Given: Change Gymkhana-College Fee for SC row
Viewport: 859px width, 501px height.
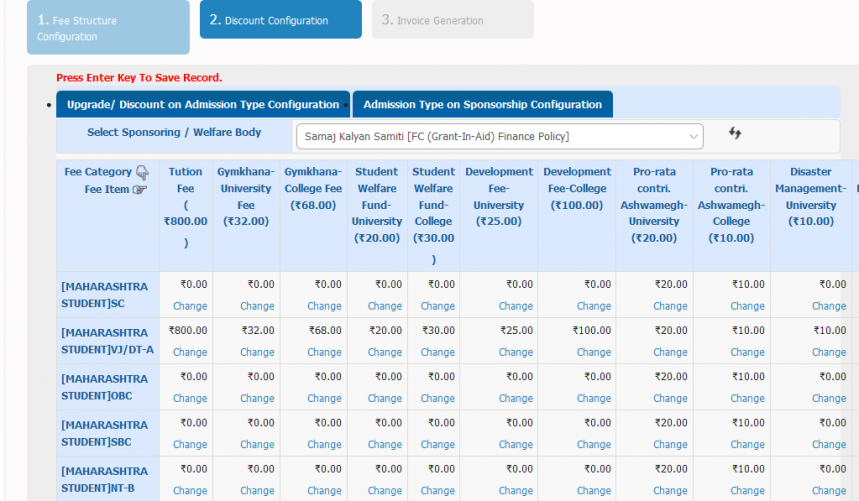Looking at the screenshot, I should [324, 306].
